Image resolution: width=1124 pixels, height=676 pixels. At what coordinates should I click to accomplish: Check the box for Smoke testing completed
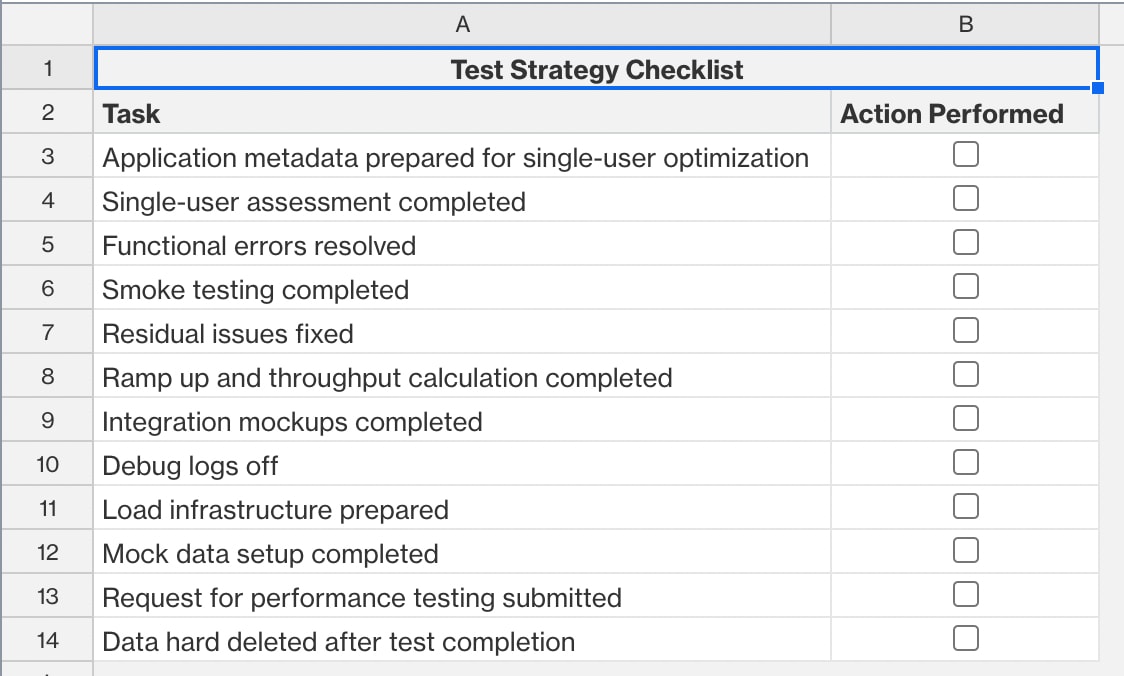[965, 286]
